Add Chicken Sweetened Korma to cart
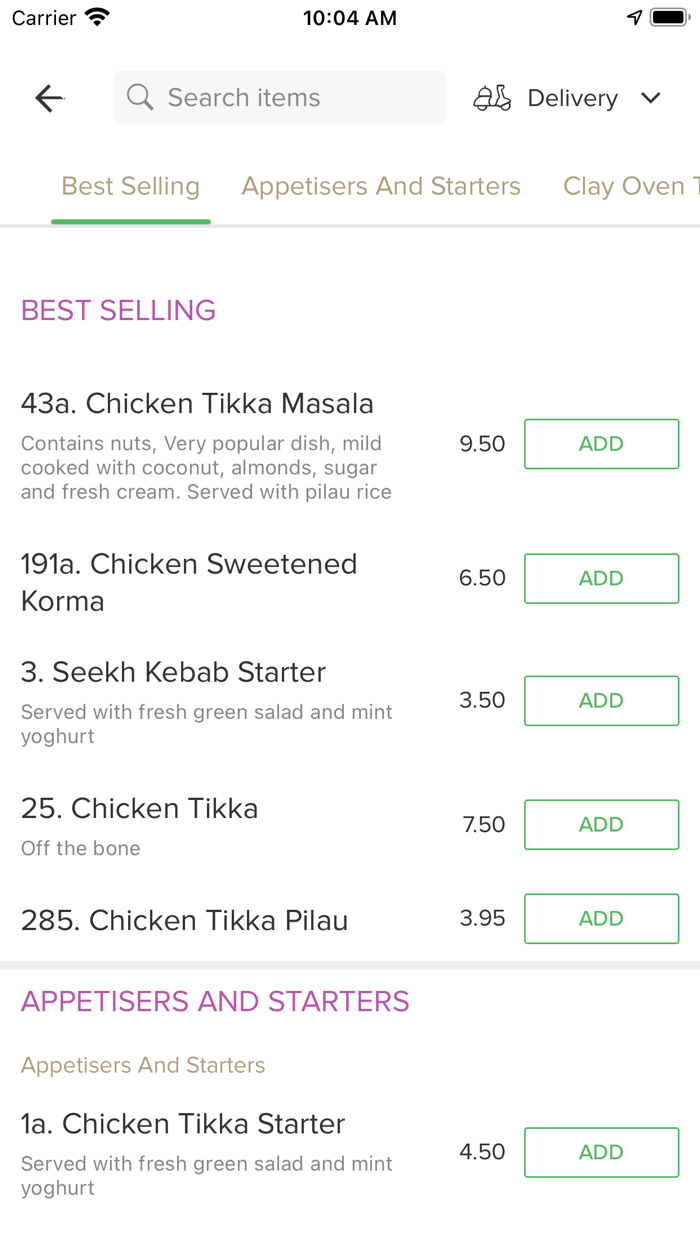This screenshot has width=700, height=1244. (x=601, y=578)
